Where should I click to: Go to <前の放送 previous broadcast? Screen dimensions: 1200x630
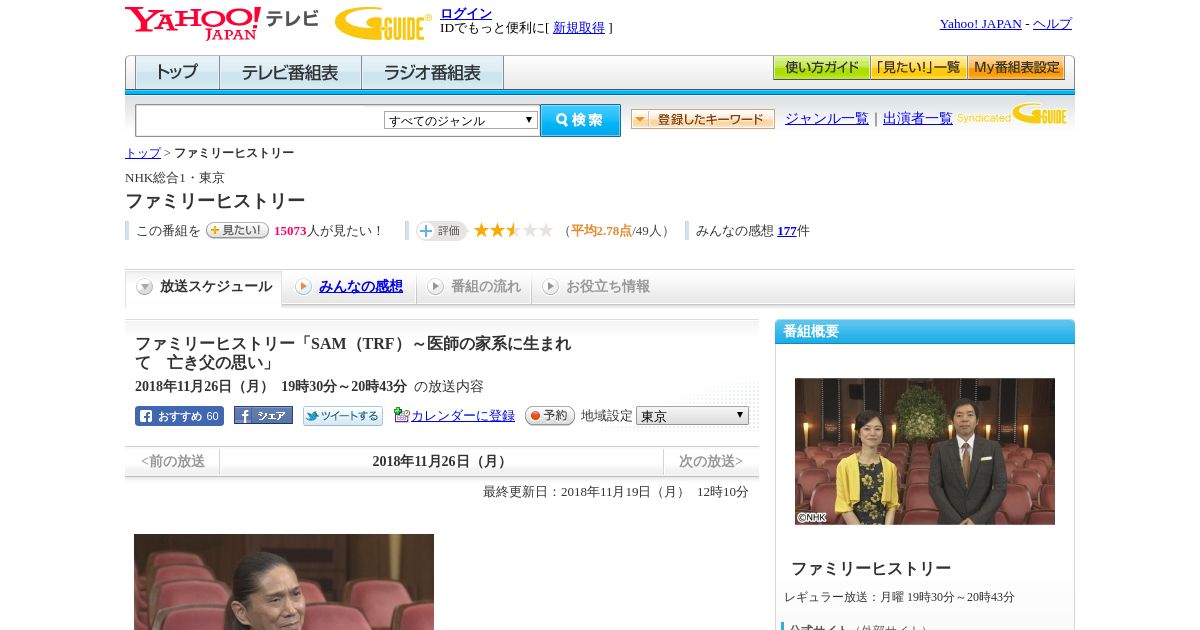[173, 461]
